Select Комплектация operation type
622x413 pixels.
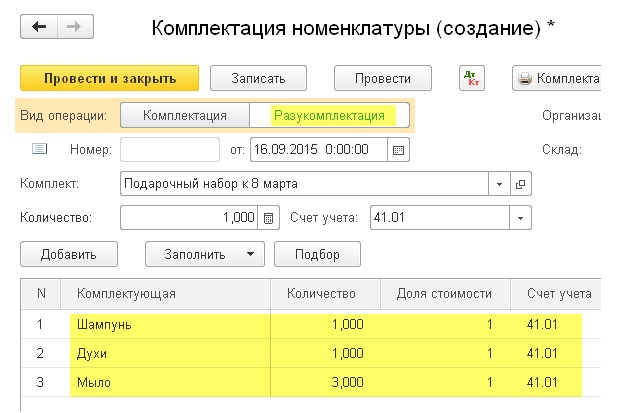click(185, 115)
